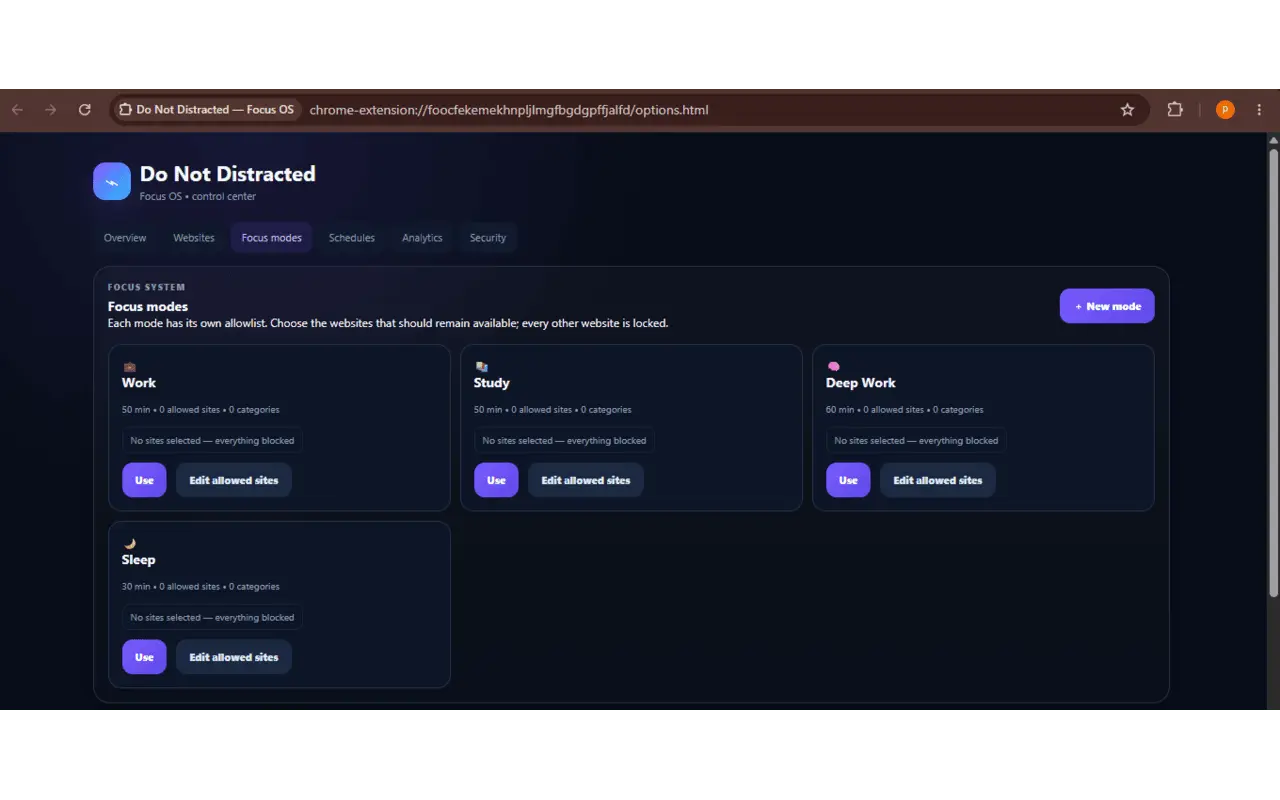Click the extension site info chip
The image size is (1280, 800).
207,110
